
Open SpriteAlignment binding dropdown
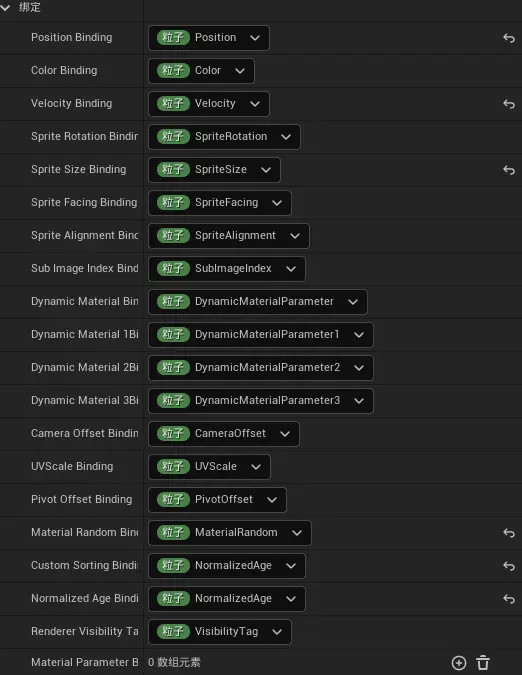229,235
